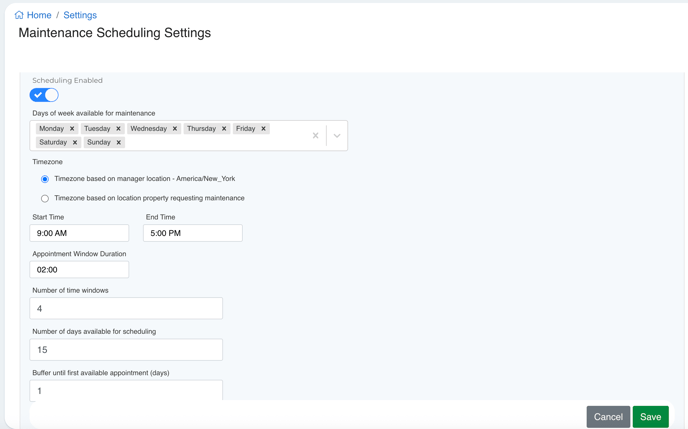Remove Tuesday tag from days list

click(118, 129)
